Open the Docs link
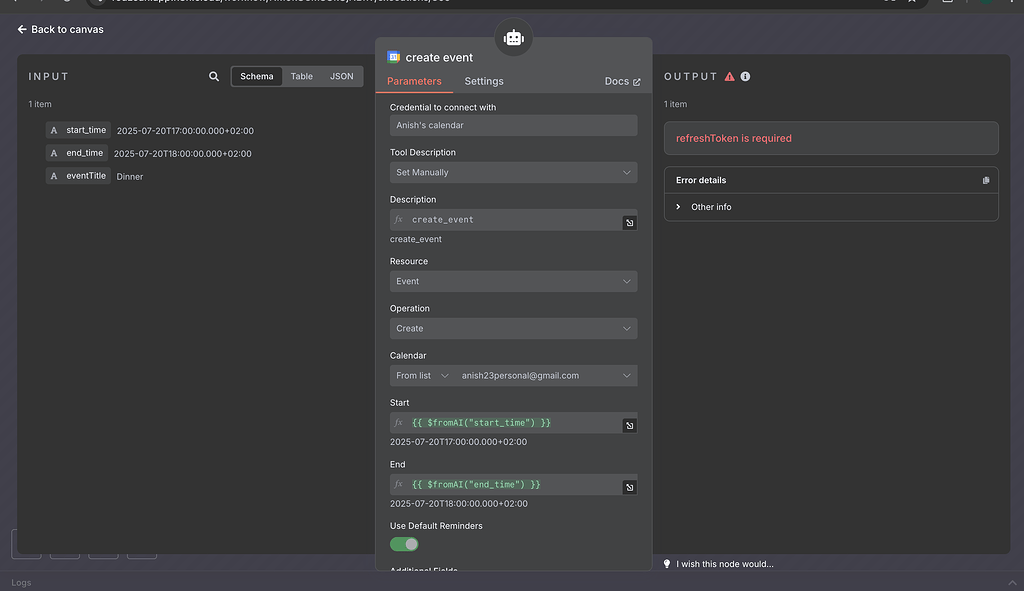The height and width of the screenshot is (591, 1024). [622, 81]
